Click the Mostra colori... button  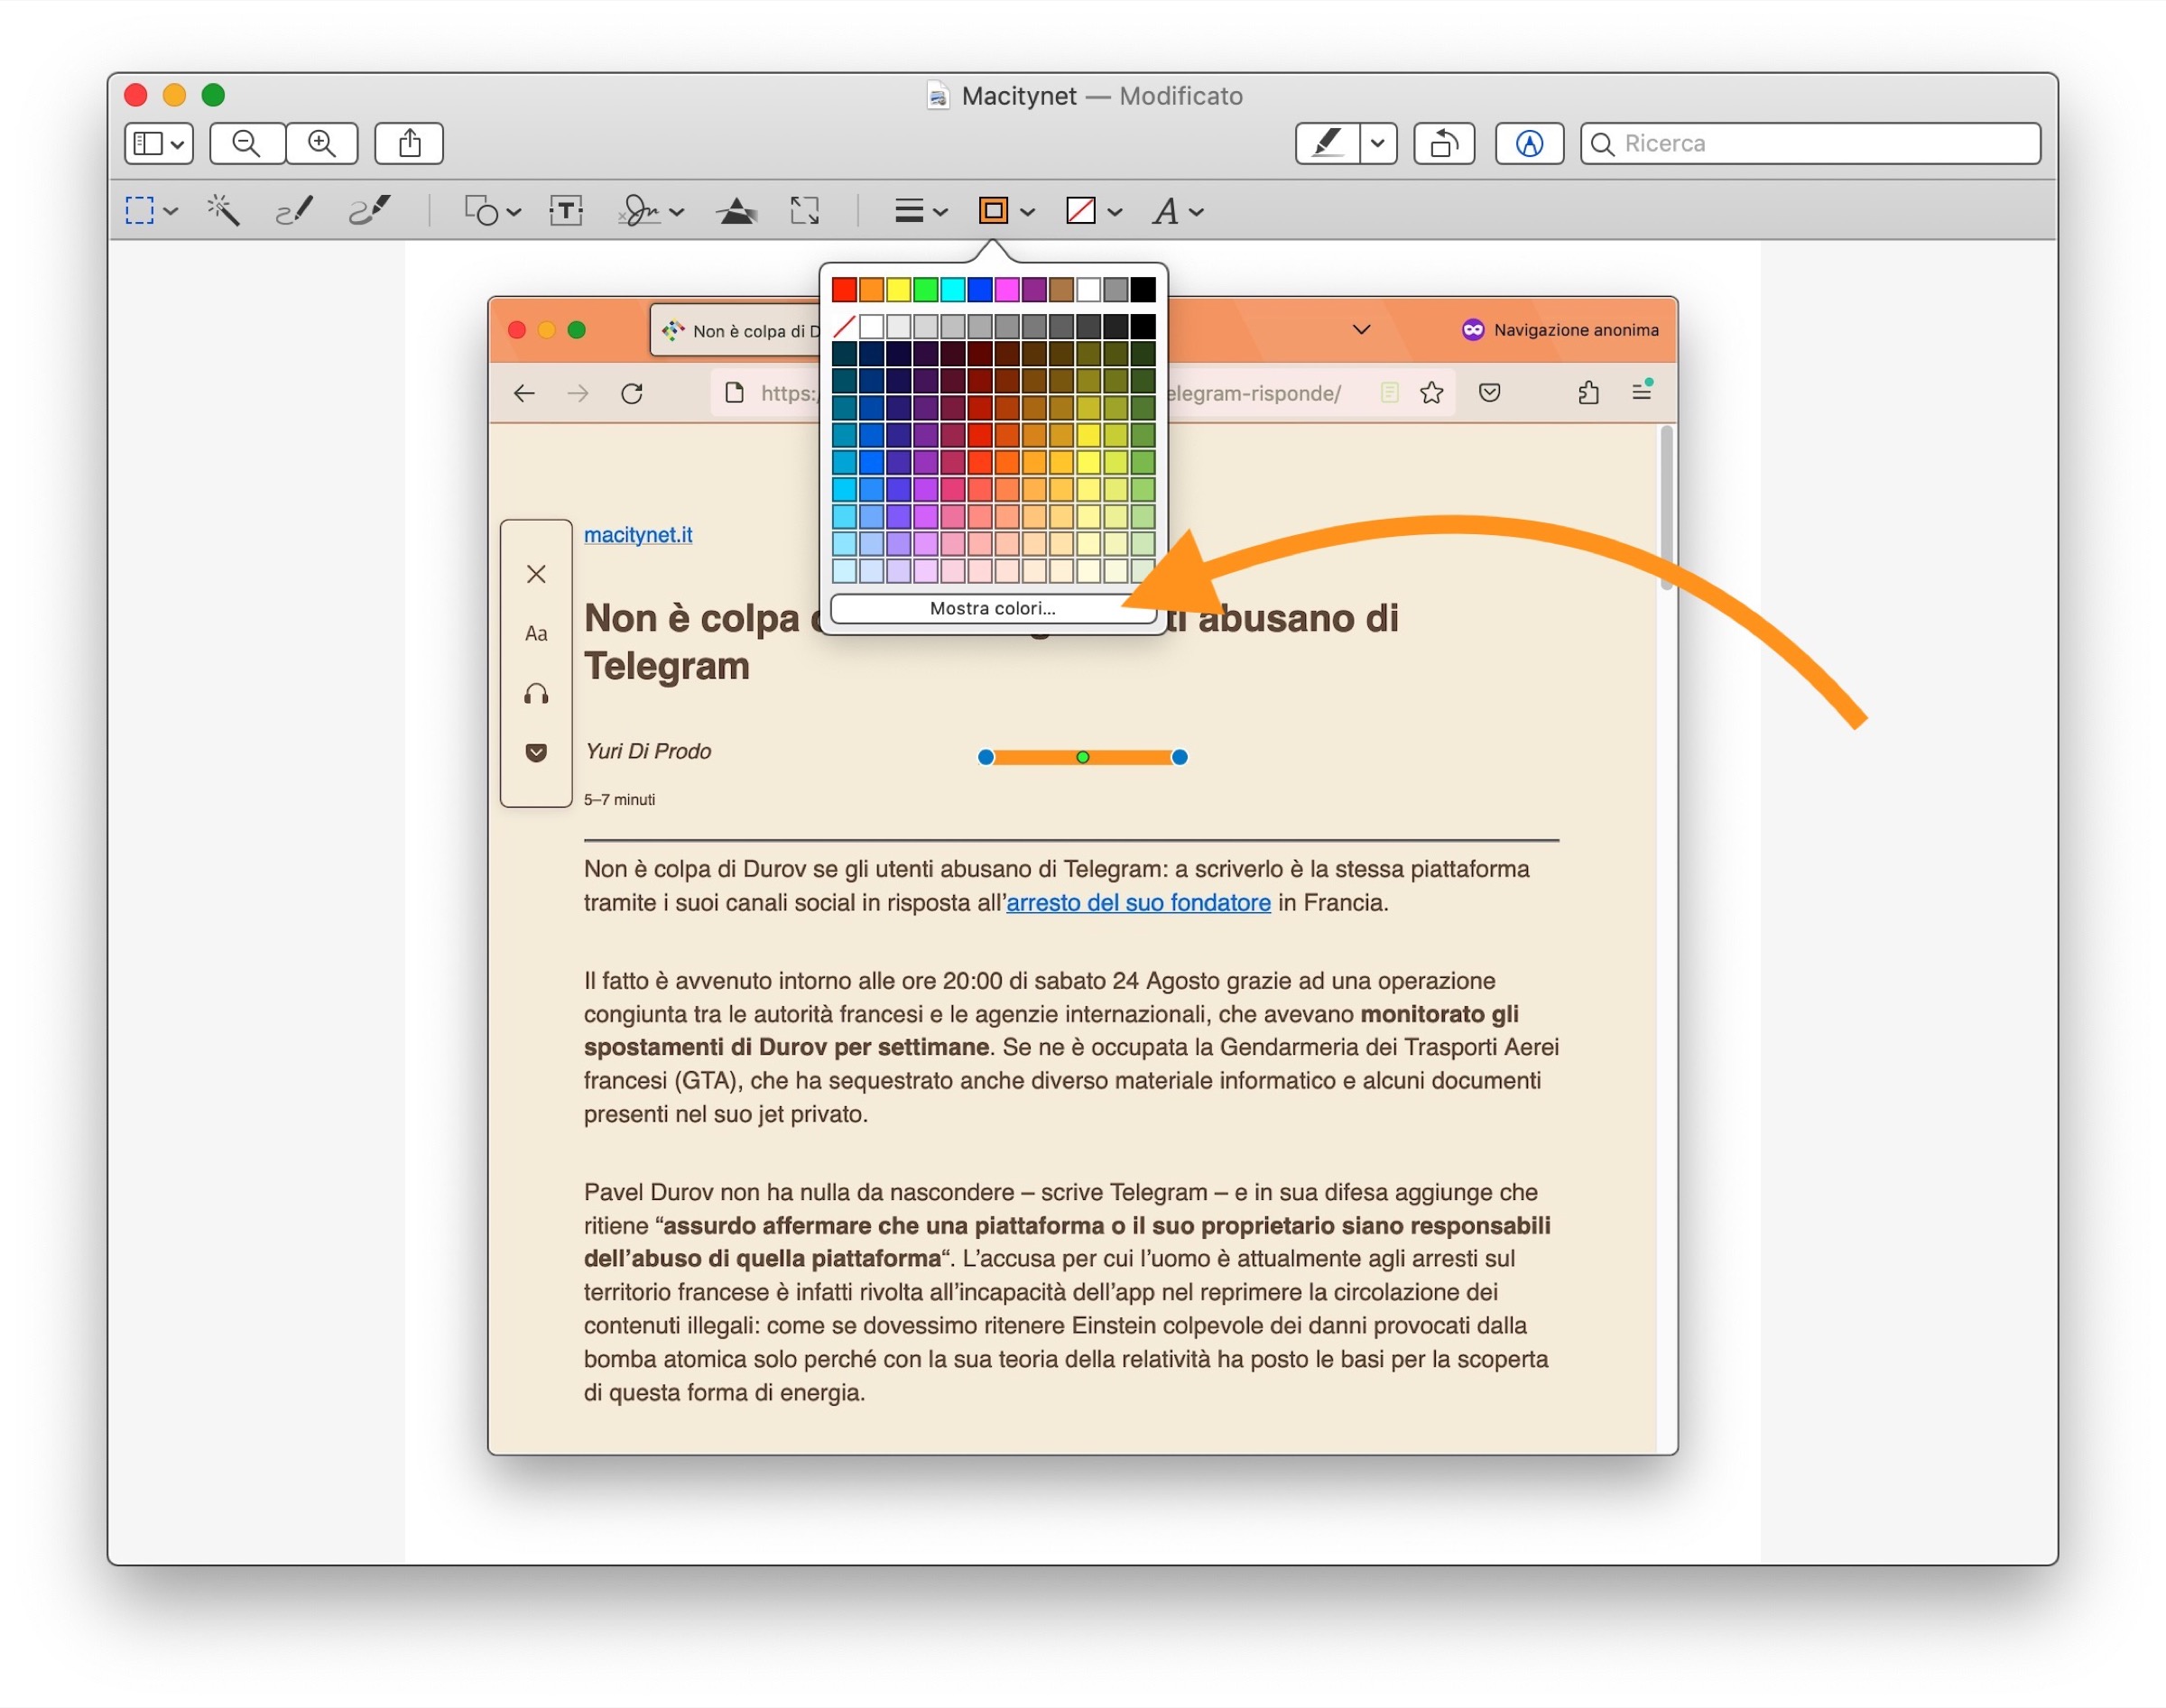click(992, 608)
